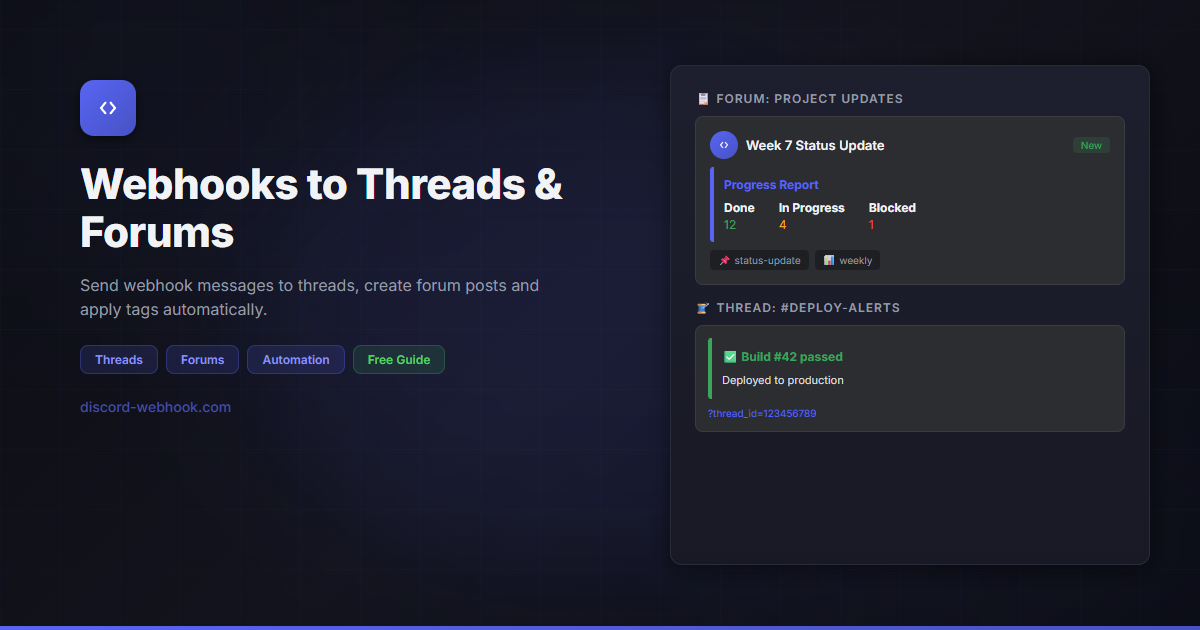Click the bar chart icon in the weekly tag

point(829,260)
